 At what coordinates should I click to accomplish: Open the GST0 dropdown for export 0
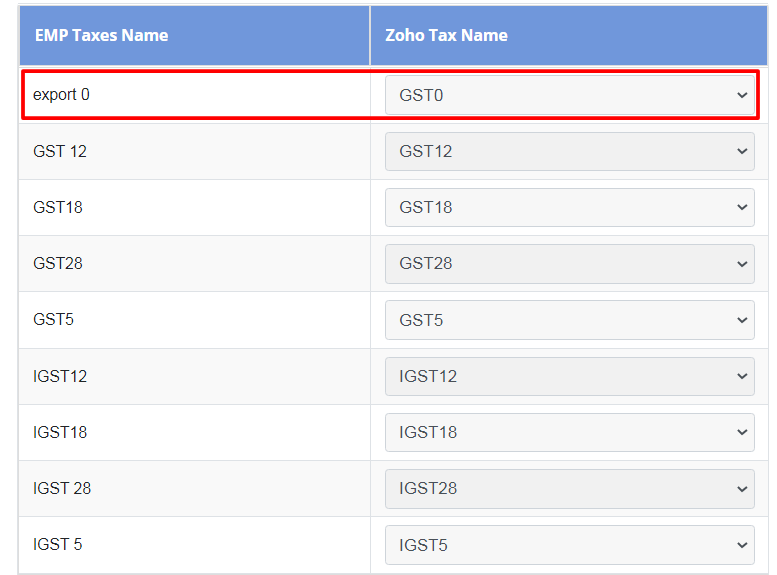pyautogui.click(x=569, y=95)
